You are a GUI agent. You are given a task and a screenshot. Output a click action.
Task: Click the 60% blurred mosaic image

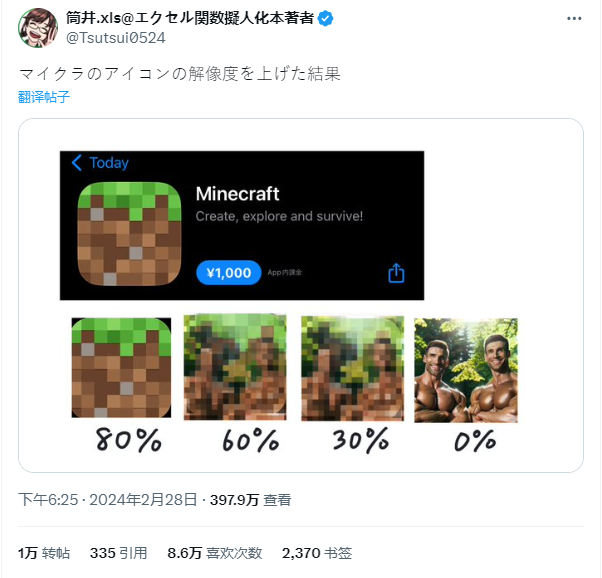point(235,367)
